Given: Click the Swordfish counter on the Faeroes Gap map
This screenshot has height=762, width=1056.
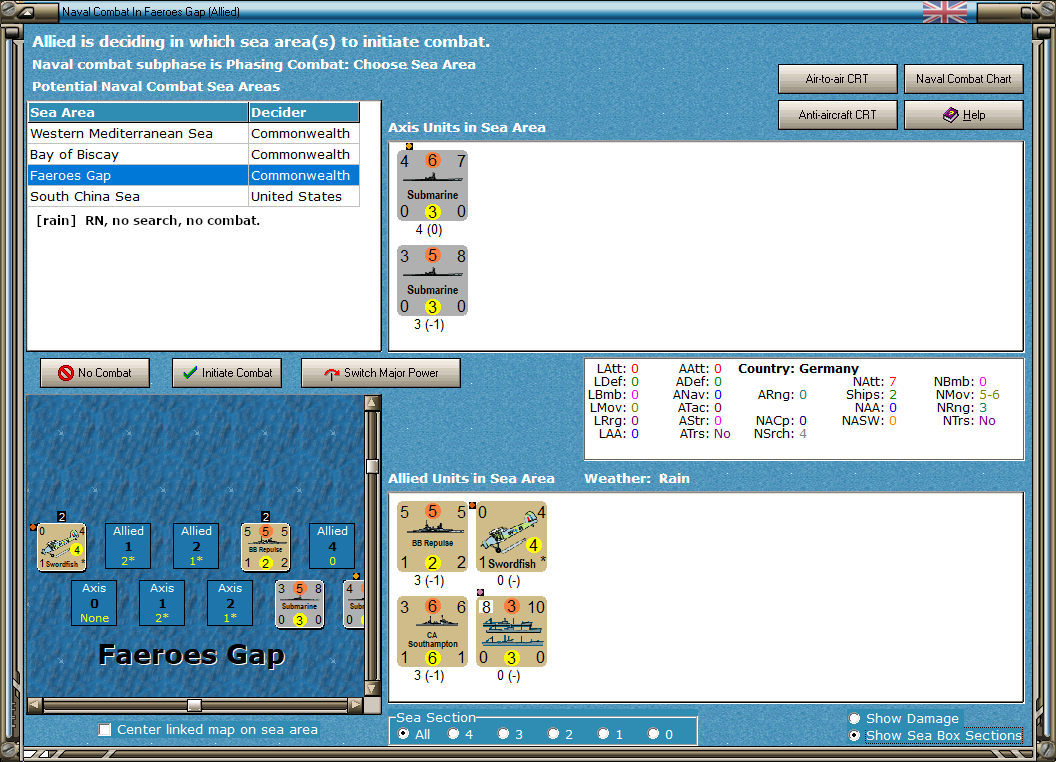Looking at the screenshot, I should tap(61, 546).
